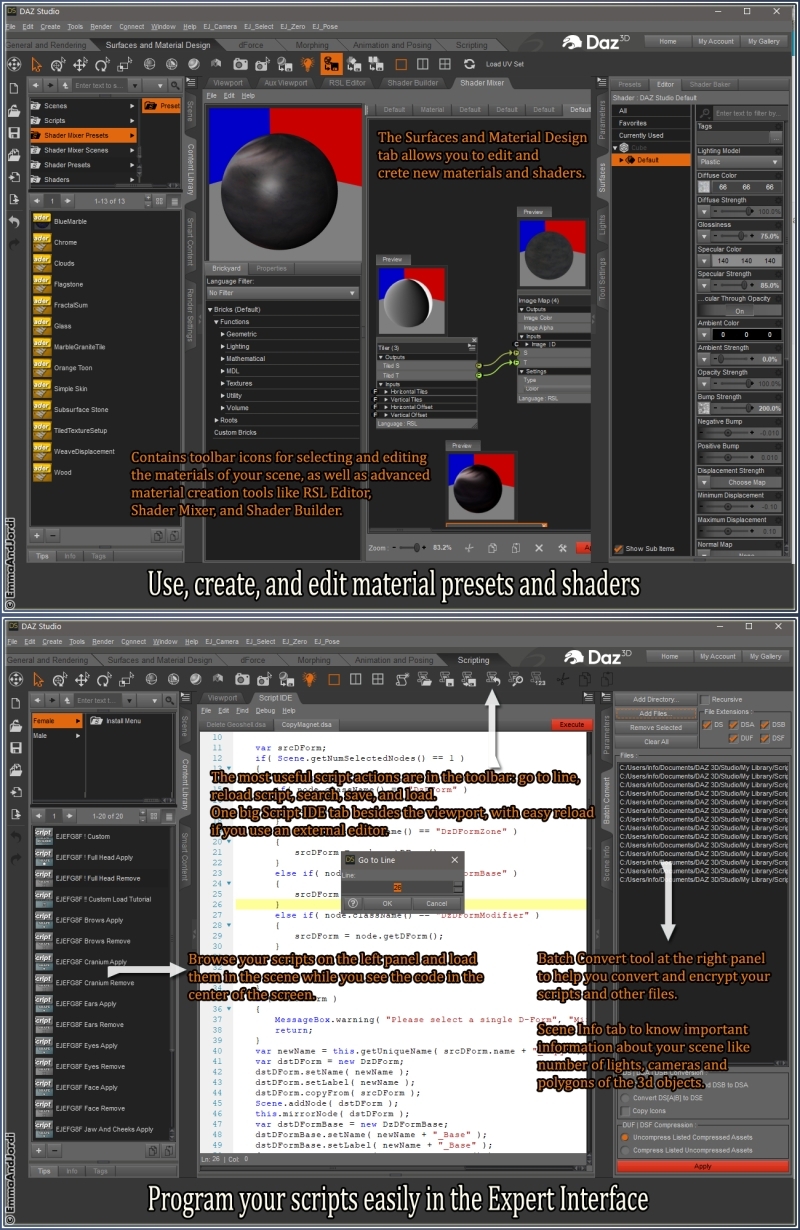The width and height of the screenshot is (800, 1230).
Task: Click light bulb icon in Shader Mixer window toolbar
Action: click(x=308, y=64)
